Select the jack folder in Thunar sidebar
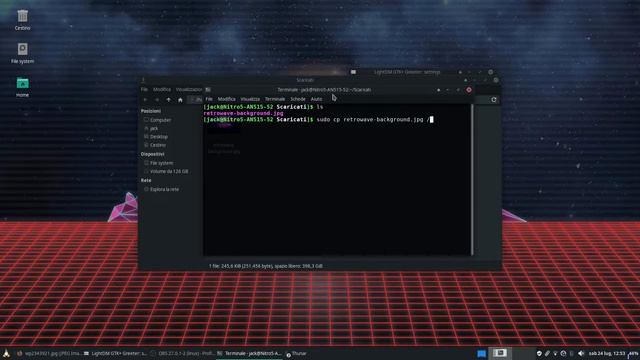The image size is (640, 360). pos(151,129)
